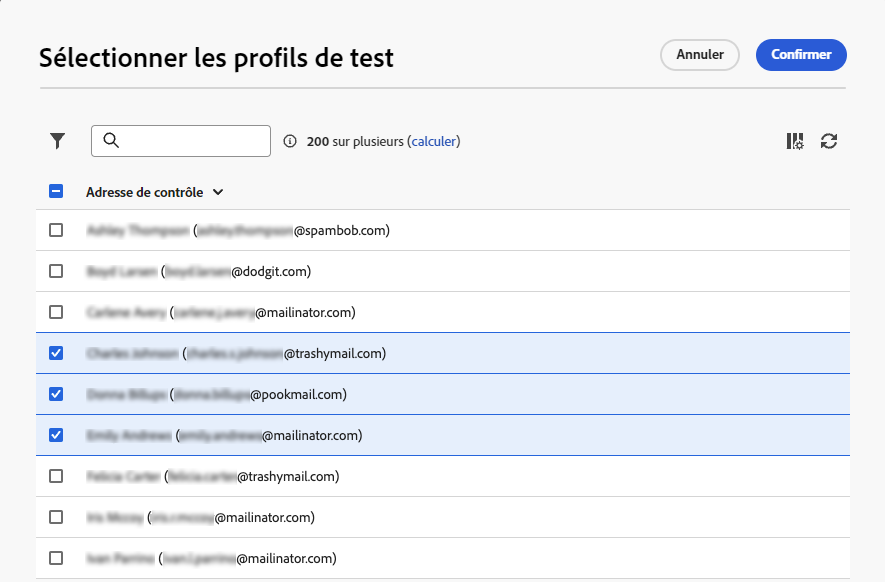Image resolution: width=885 pixels, height=582 pixels.
Task: Uncheck the selected mailinator.com profile checkbox
Action: 56,435
